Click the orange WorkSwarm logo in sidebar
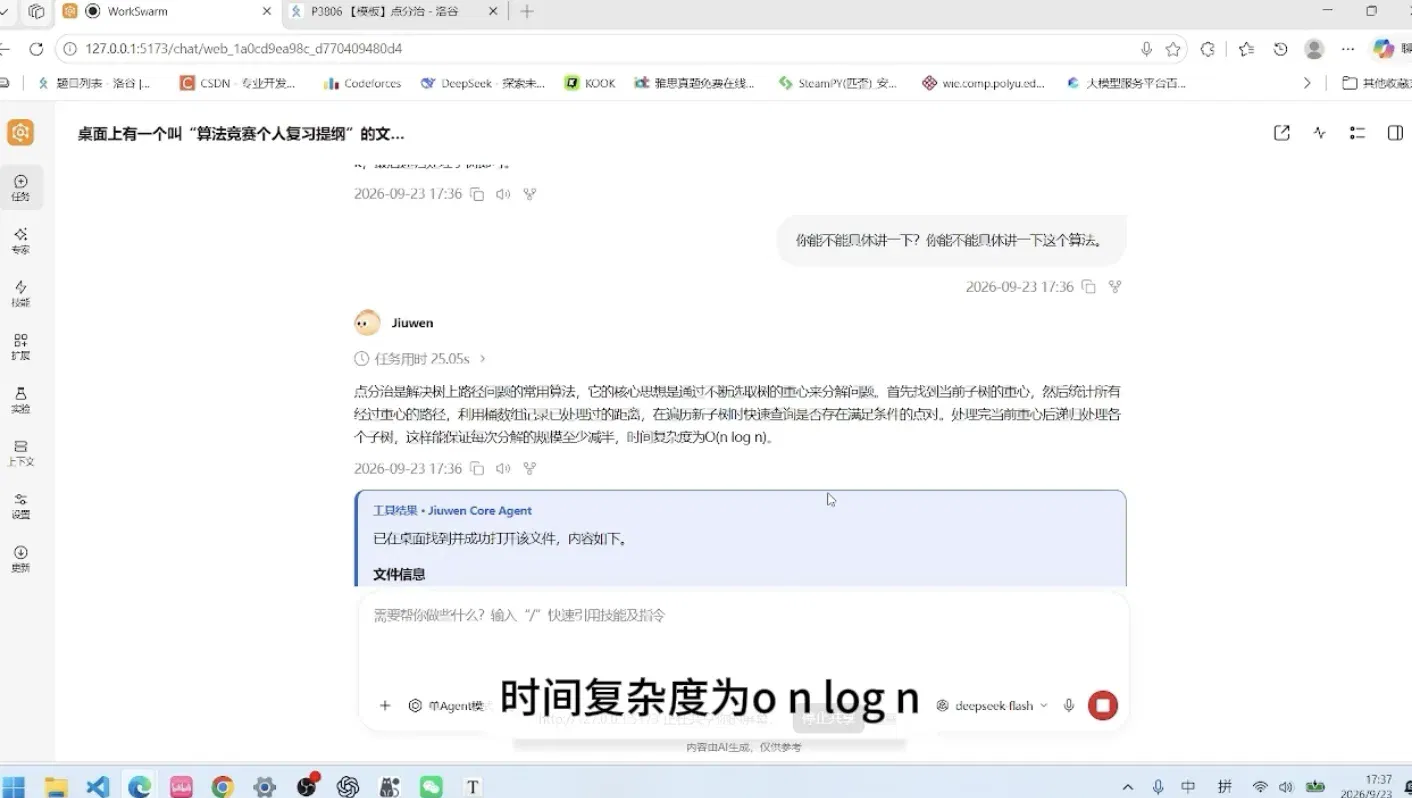1412x798 pixels. 20,132
